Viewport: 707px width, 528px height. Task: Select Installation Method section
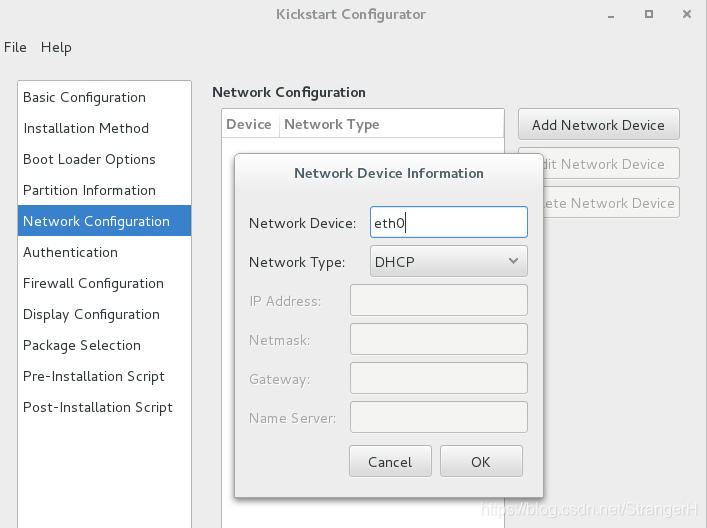point(105,129)
